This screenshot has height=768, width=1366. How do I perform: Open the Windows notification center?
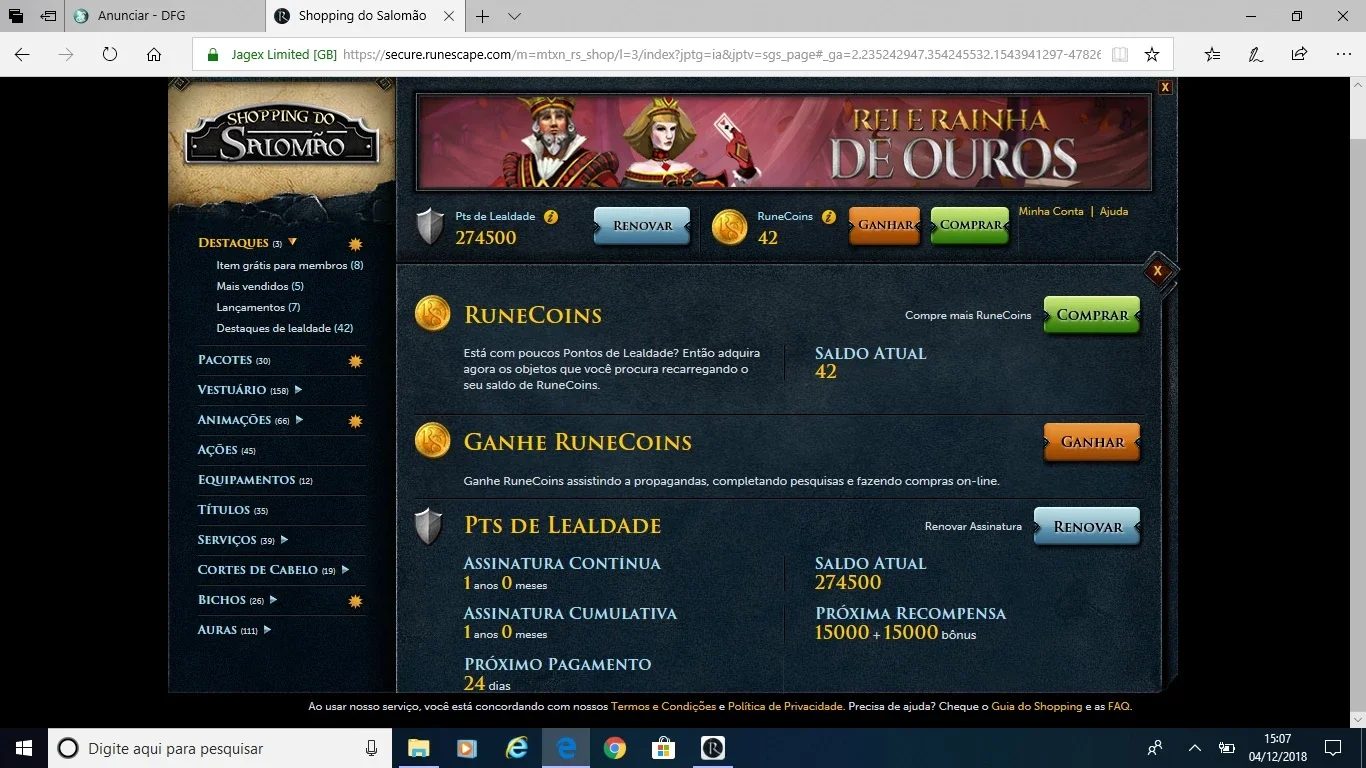(1333, 748)
